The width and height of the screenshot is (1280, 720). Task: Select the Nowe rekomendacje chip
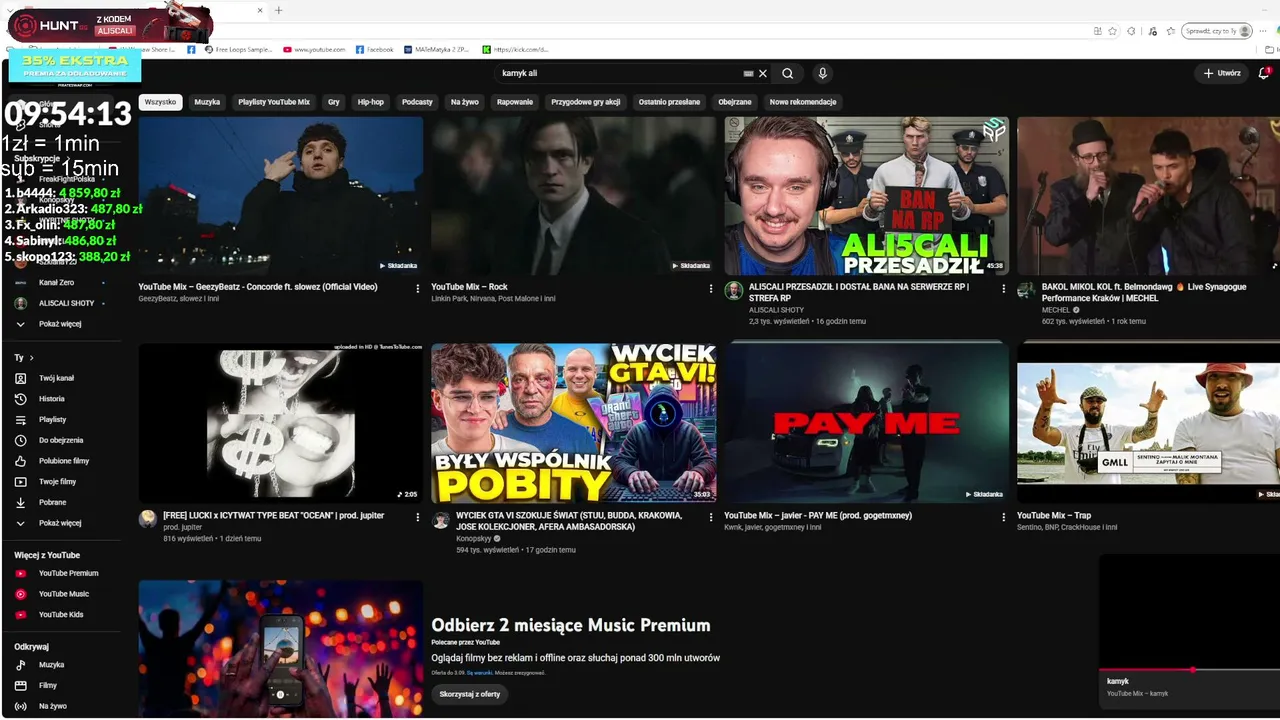click(803, 102)
